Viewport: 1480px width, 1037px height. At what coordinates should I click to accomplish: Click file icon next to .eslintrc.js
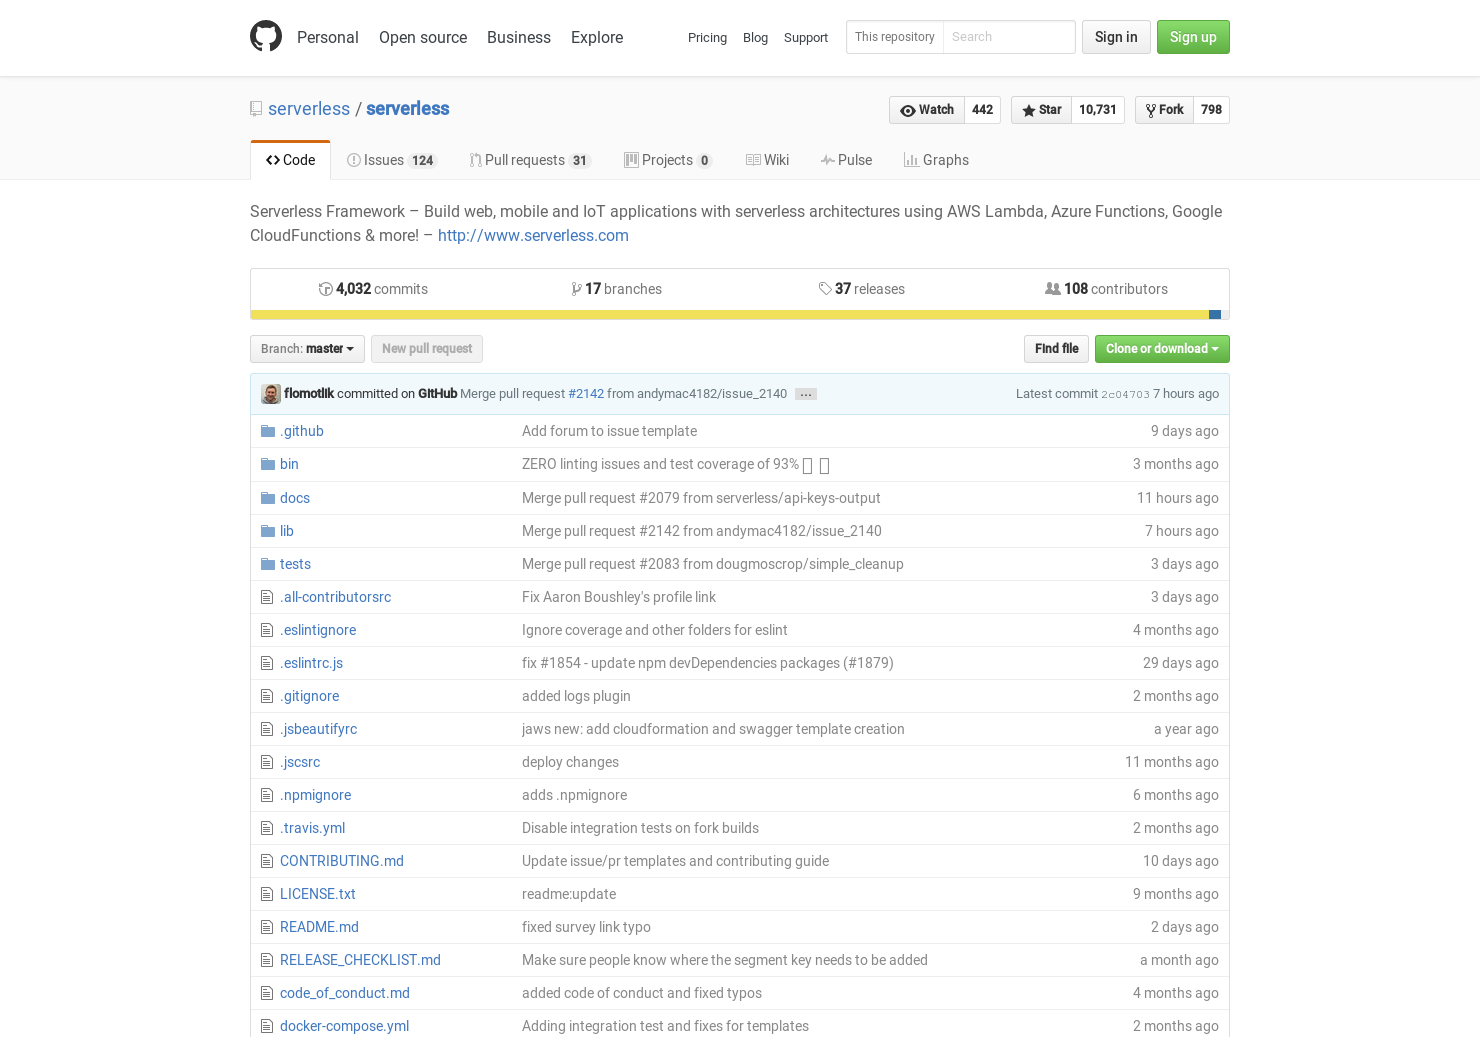pos(267,663)
